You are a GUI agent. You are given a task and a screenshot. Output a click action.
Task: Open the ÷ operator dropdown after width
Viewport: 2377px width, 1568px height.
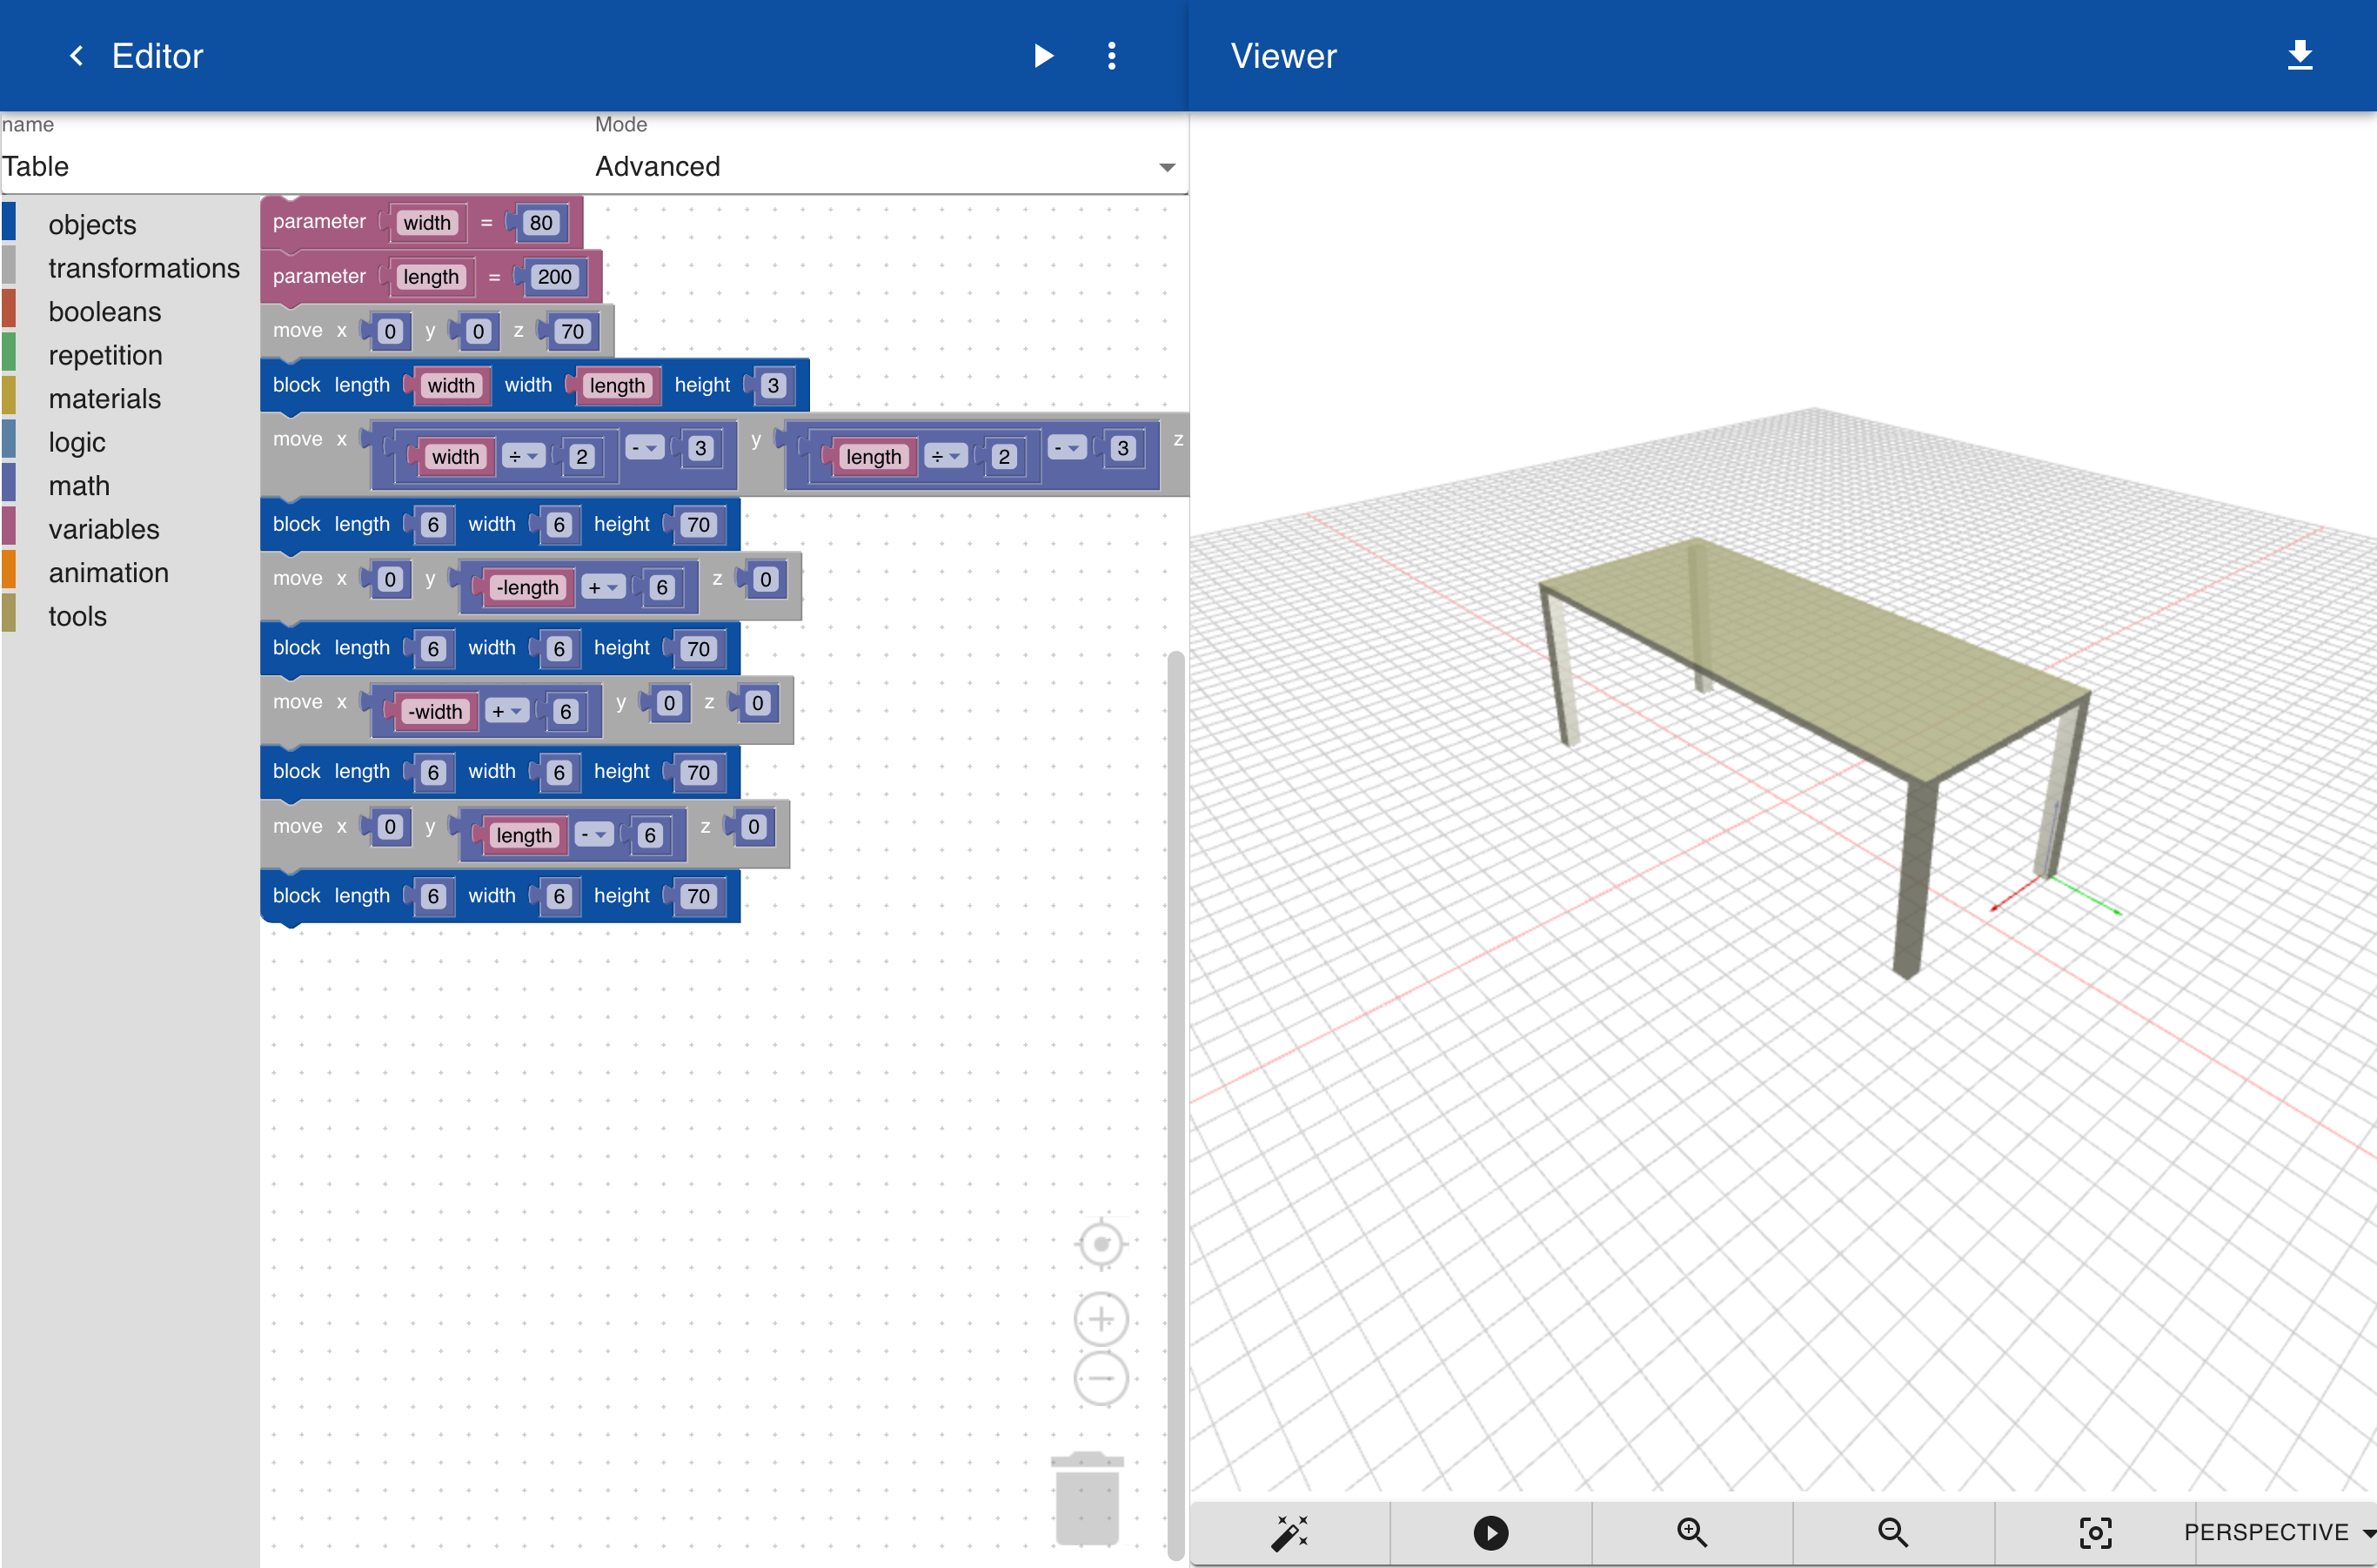(x=523, y=456)
